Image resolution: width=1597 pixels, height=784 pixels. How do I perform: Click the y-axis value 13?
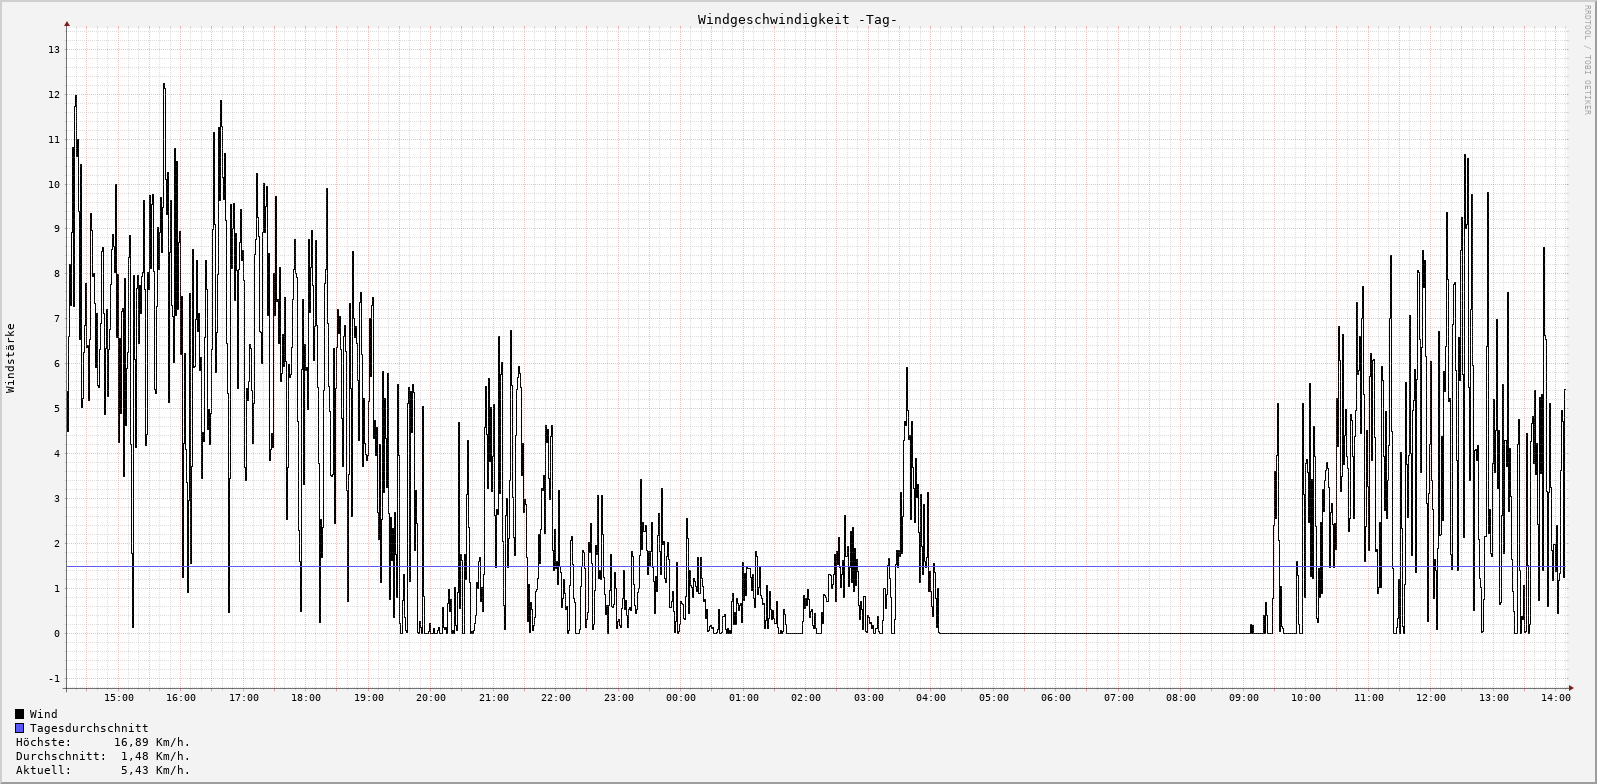[54, 50]
